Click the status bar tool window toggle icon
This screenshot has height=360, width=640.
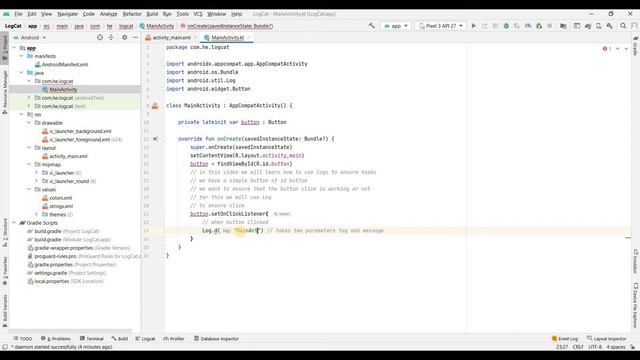pos(5,347)
